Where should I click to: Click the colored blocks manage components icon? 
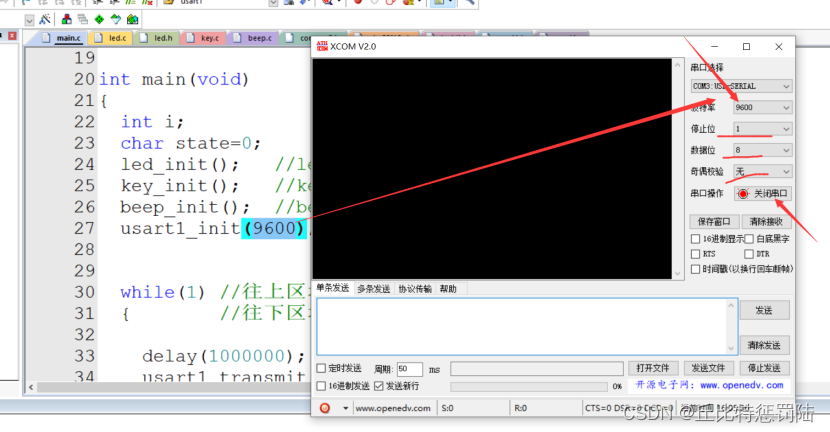point(67,20)
